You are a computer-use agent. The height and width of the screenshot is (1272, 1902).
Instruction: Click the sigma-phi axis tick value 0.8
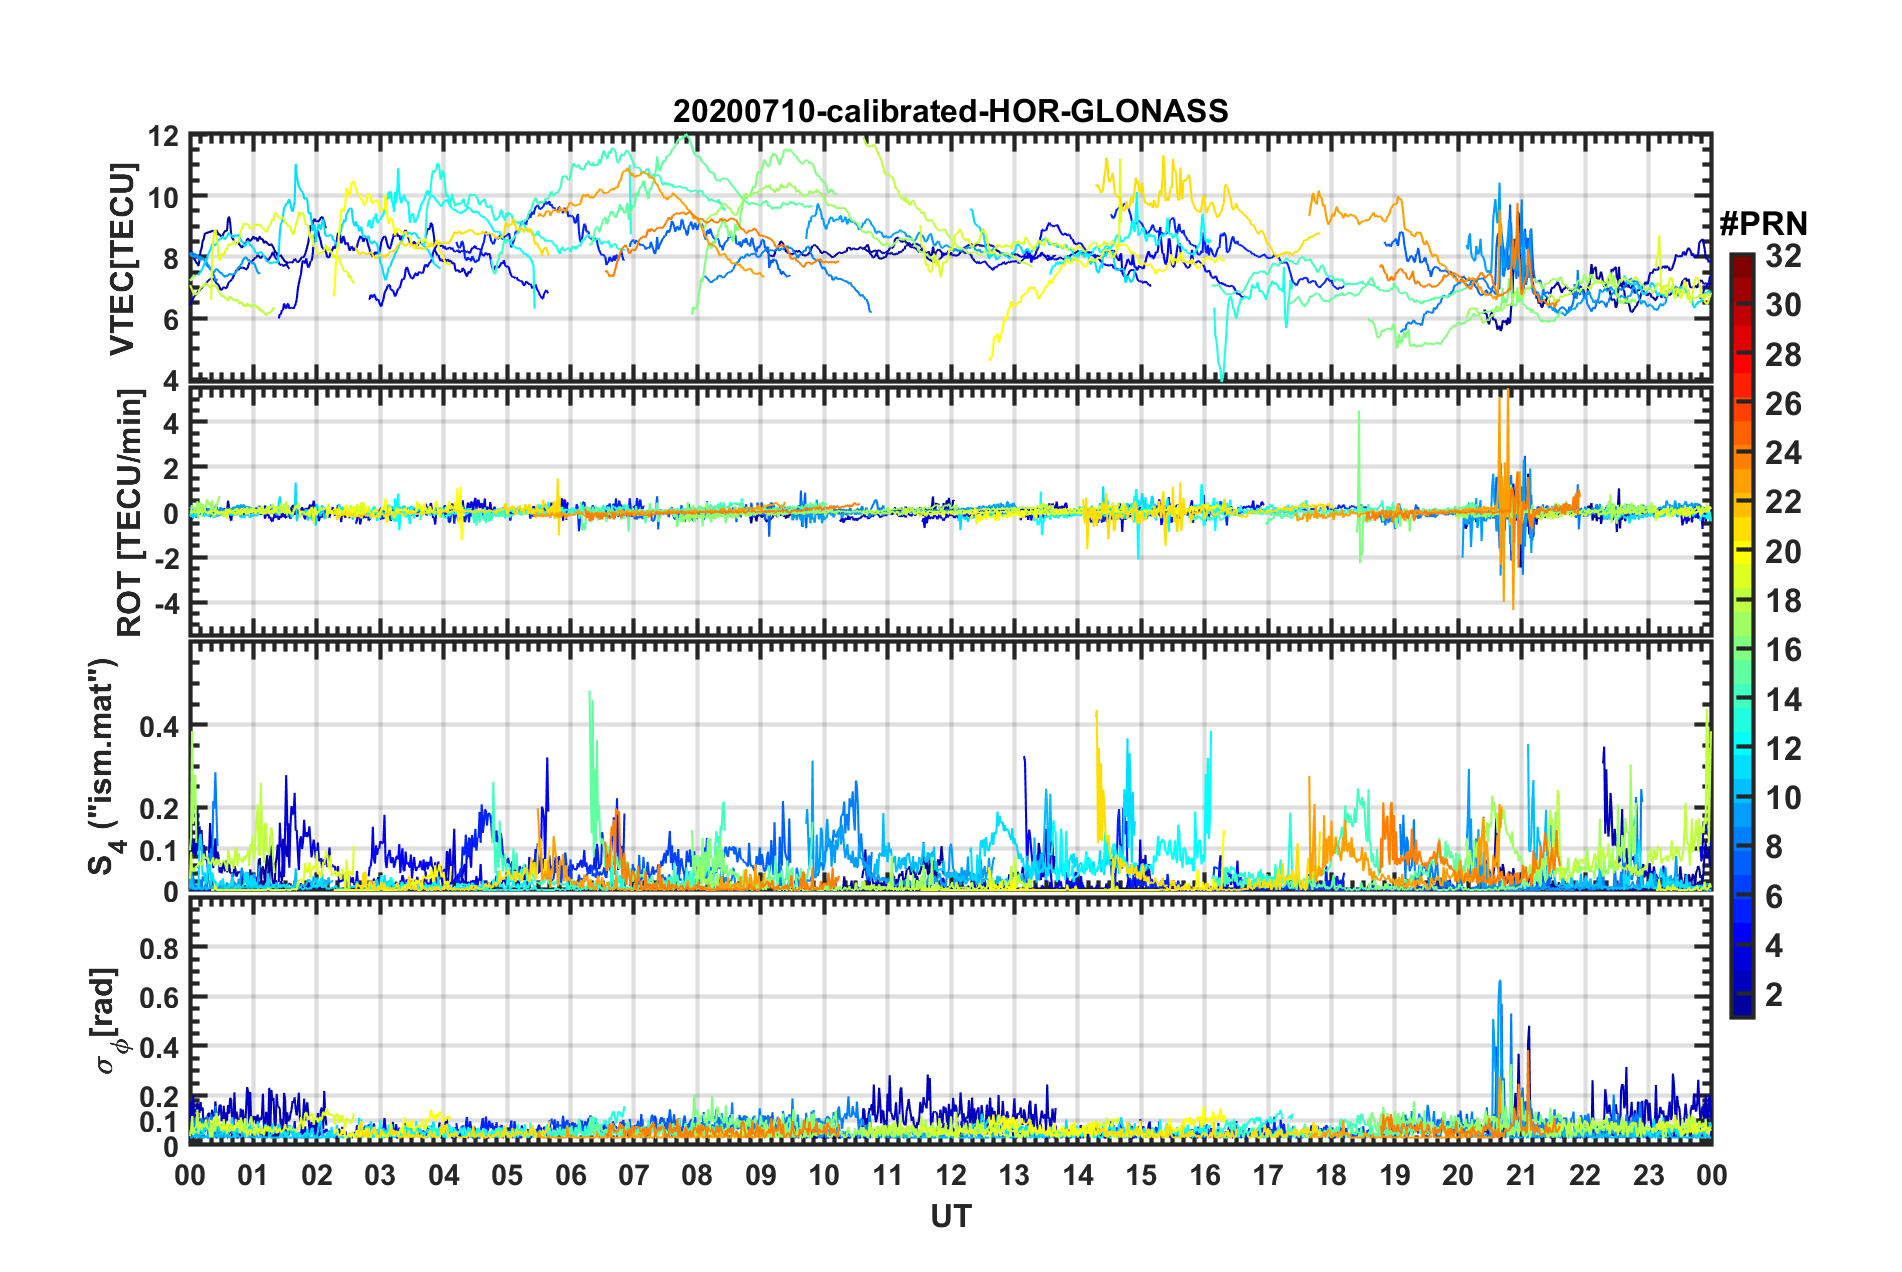click(160, 947)
